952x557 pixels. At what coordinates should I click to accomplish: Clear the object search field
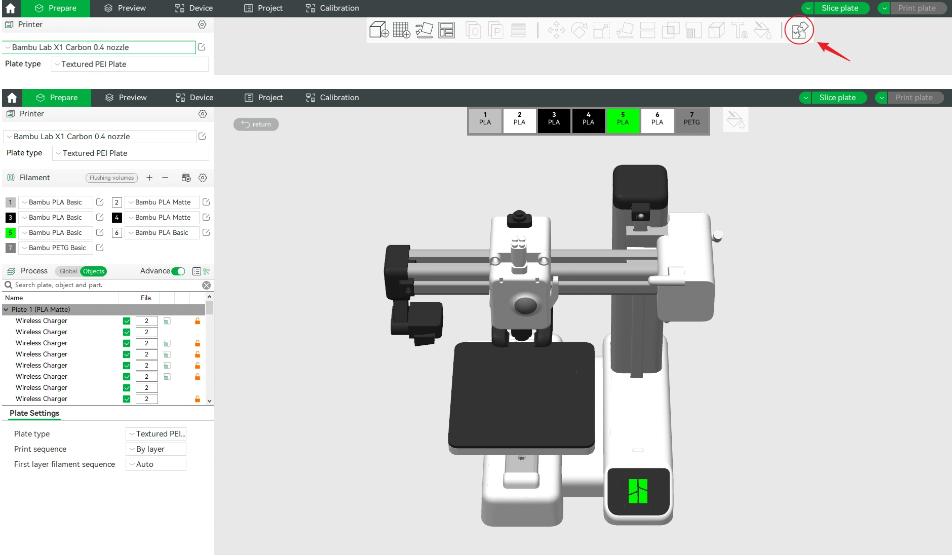(x=206, y=285)
